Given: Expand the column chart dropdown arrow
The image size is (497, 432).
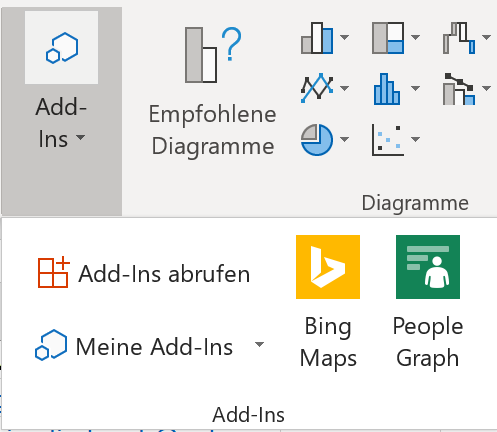Looking at the screenshot, I should pyautogui.click(x=345, y=37).
